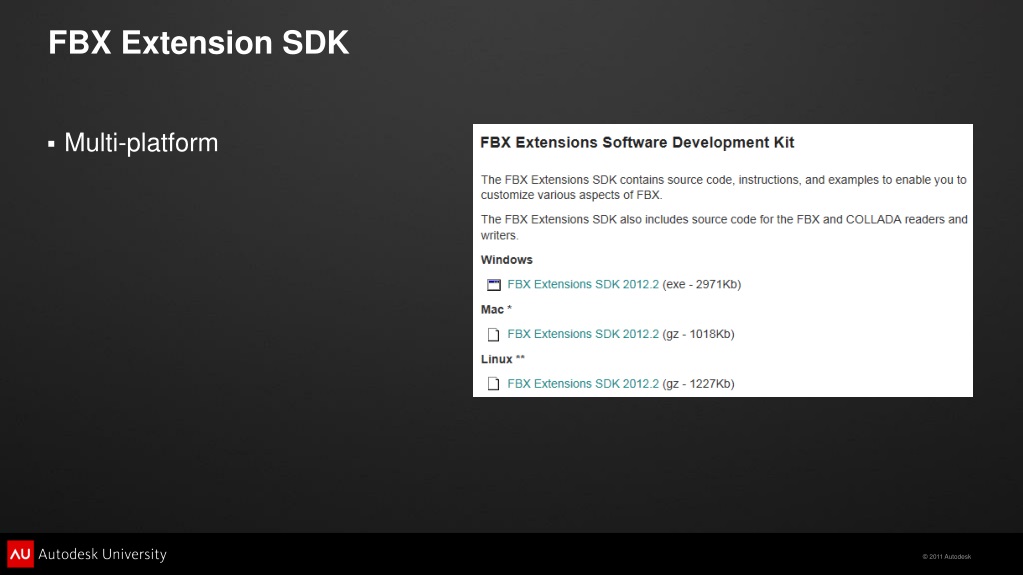Screen dimensions: 1023x575
Task: Select the 'FBX Extension SDK' slide title
Action: pos(198,42)
